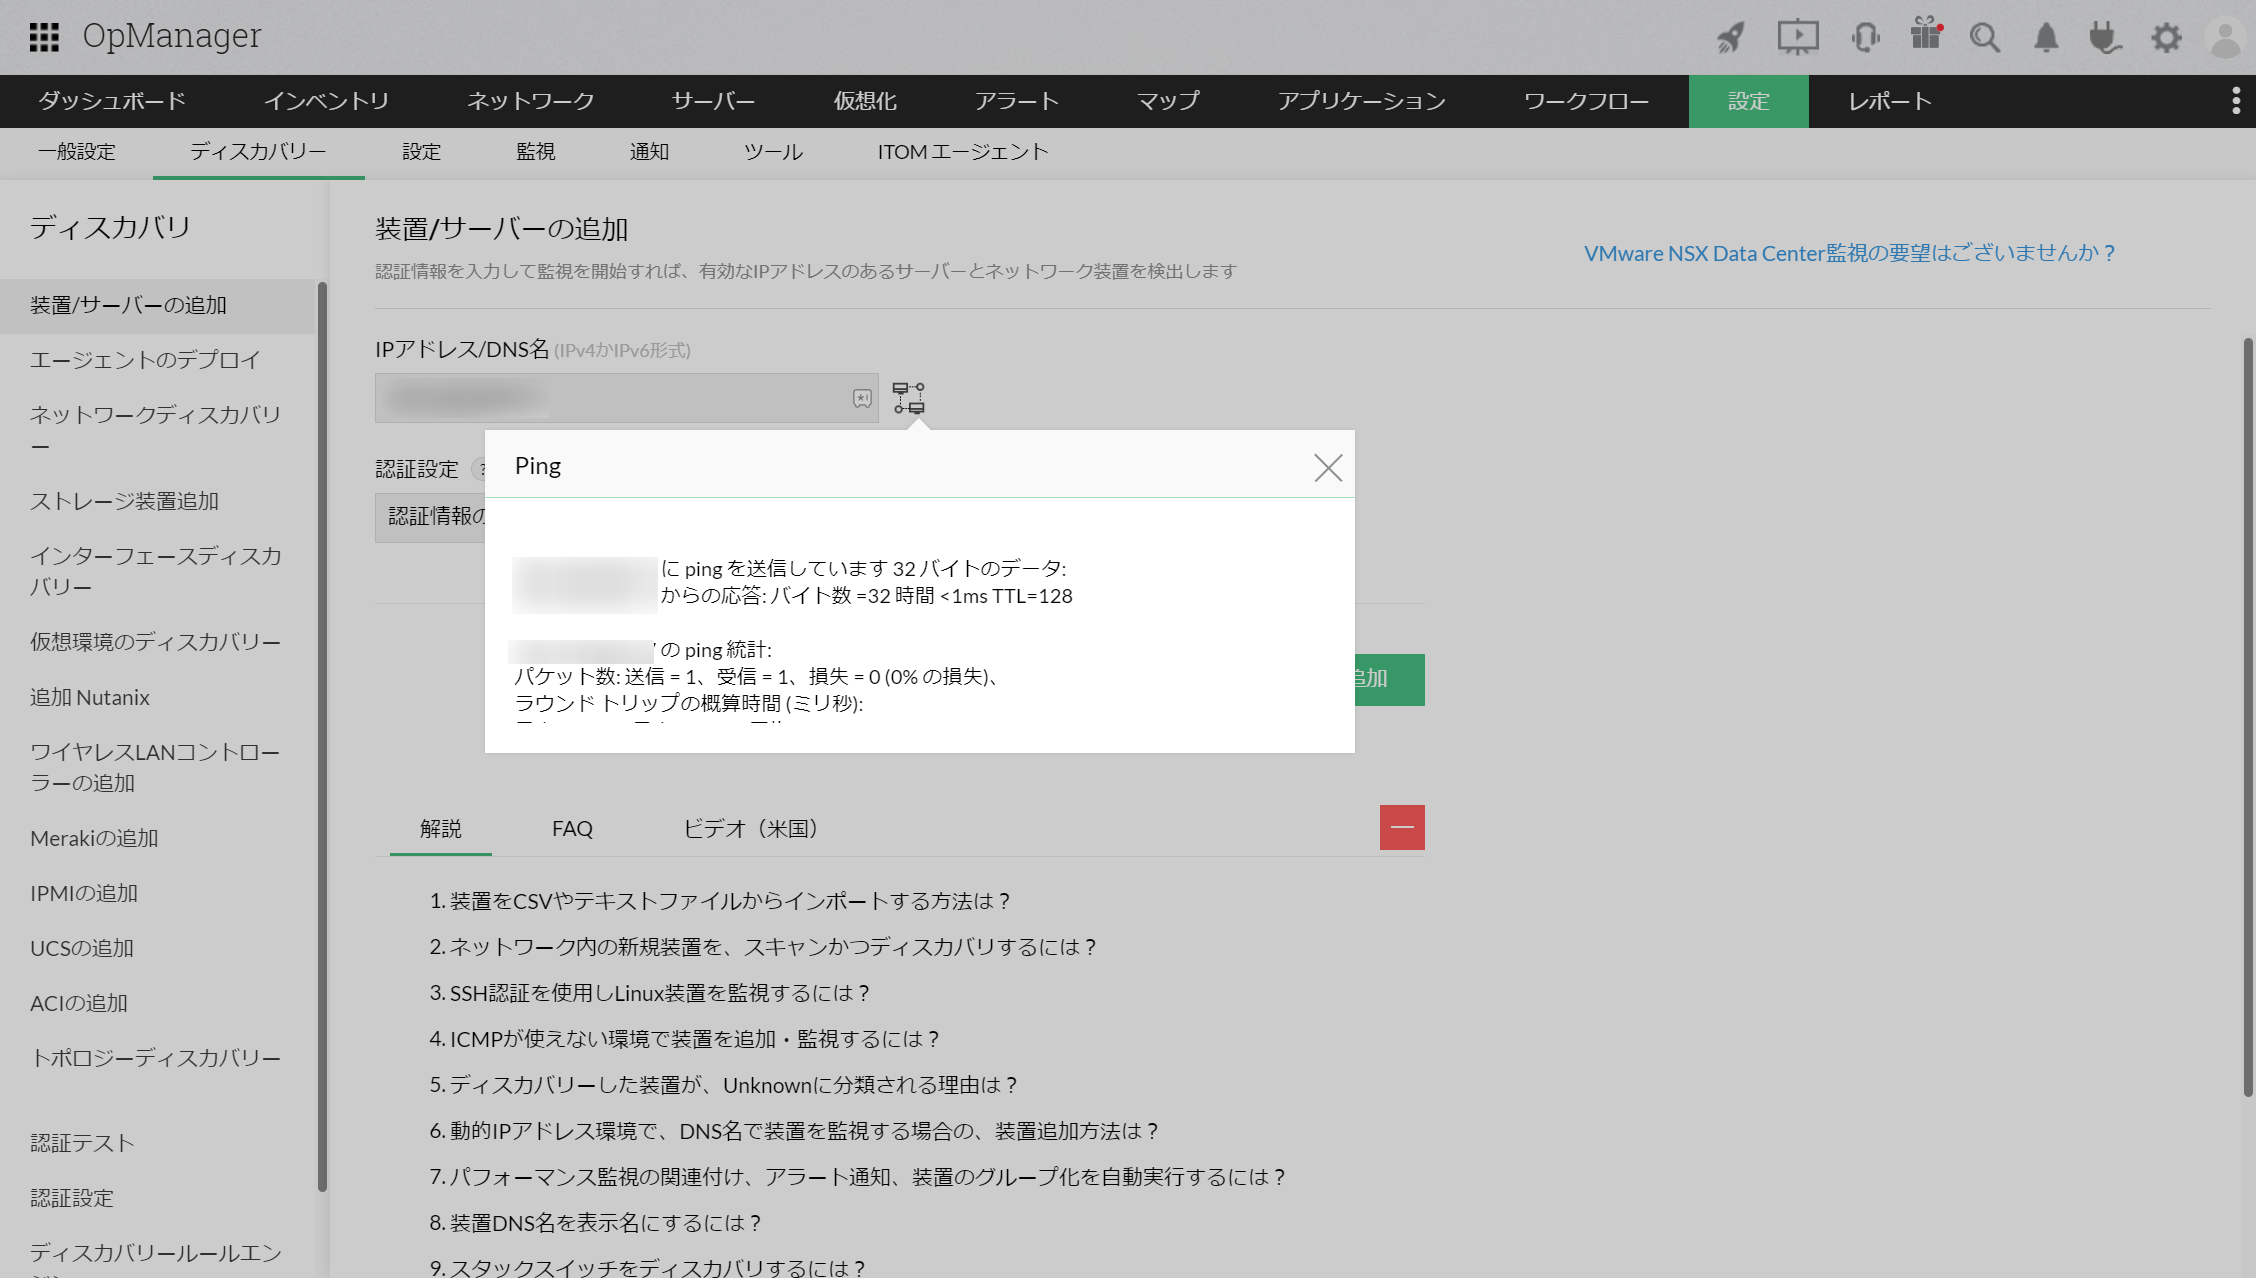The width and height of the screenshot is (2256, 1278).
Task: Open the SSH認証 Linux監視 help link
Action: pos(658,993)
